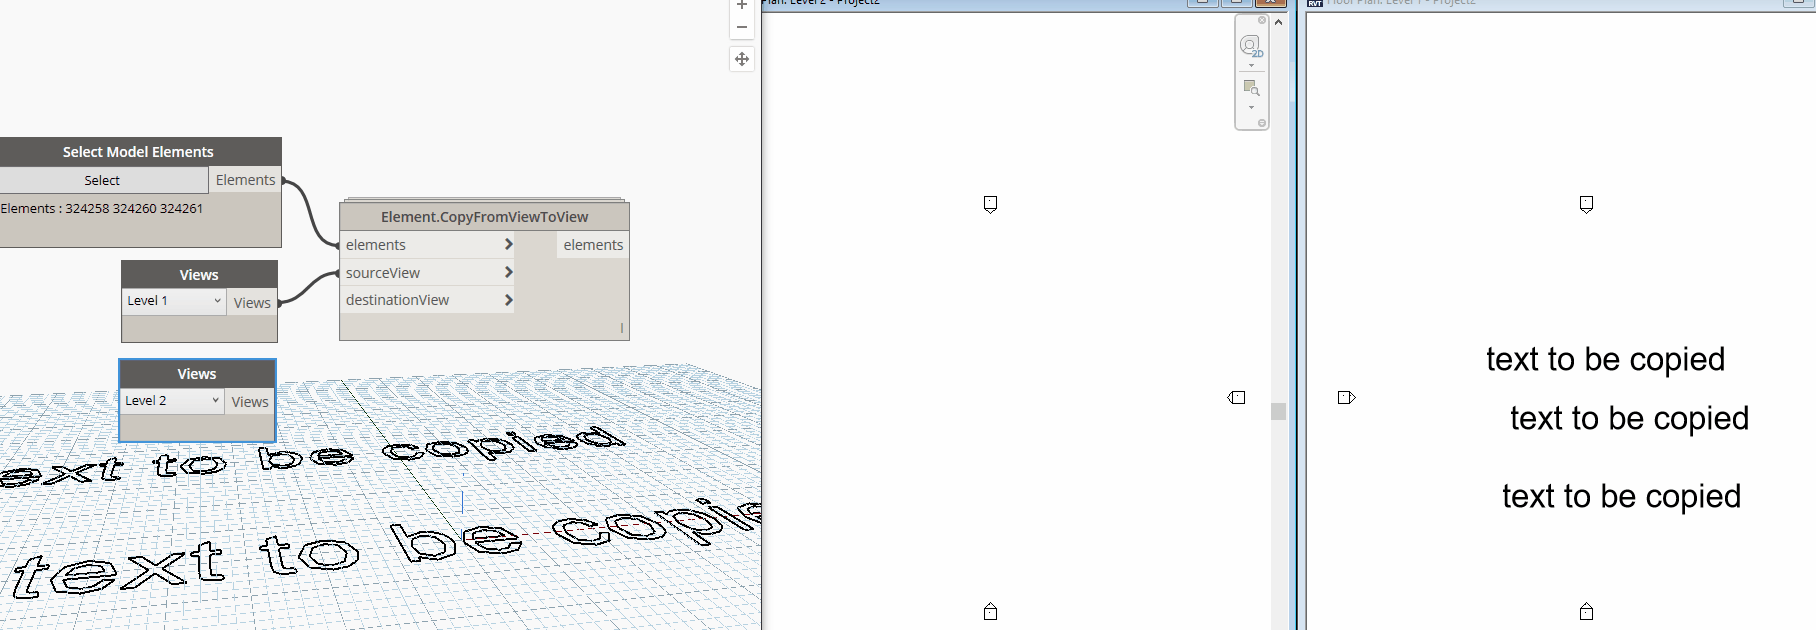Click the Zoom in Region navigation icon

coord(1251,89)
